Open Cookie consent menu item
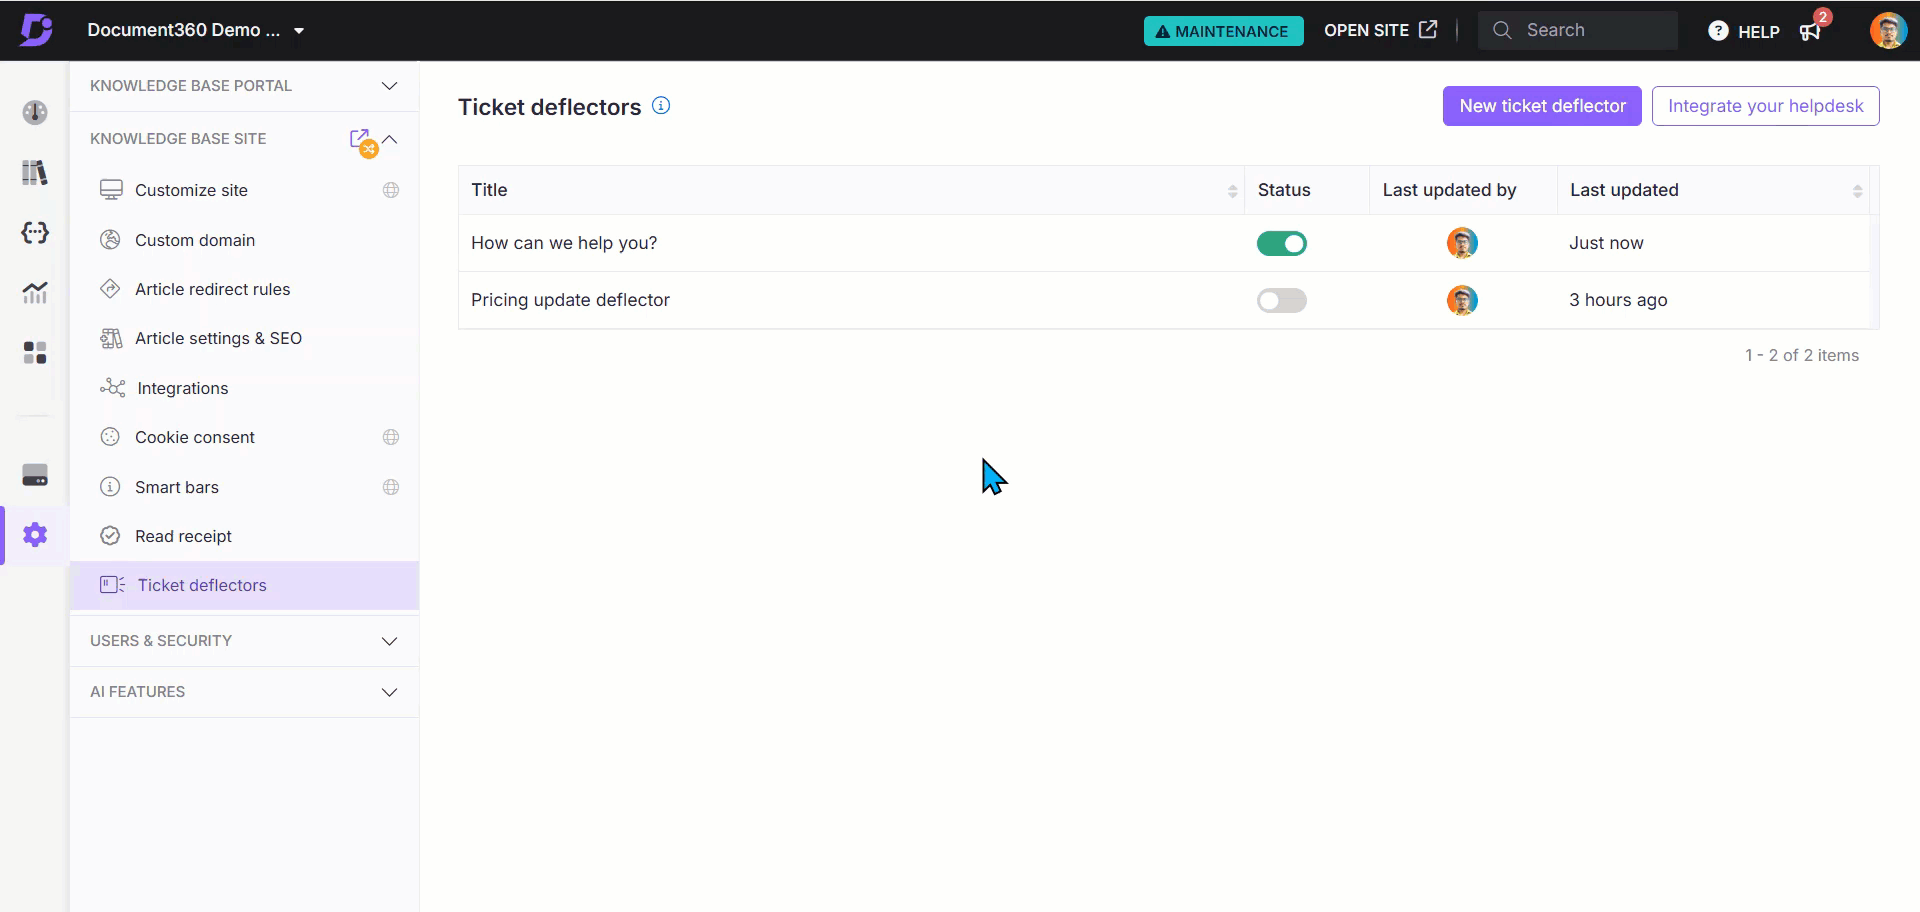Image resolution: width=1920 pixels, height=912 pixels. tap(244, 437)
